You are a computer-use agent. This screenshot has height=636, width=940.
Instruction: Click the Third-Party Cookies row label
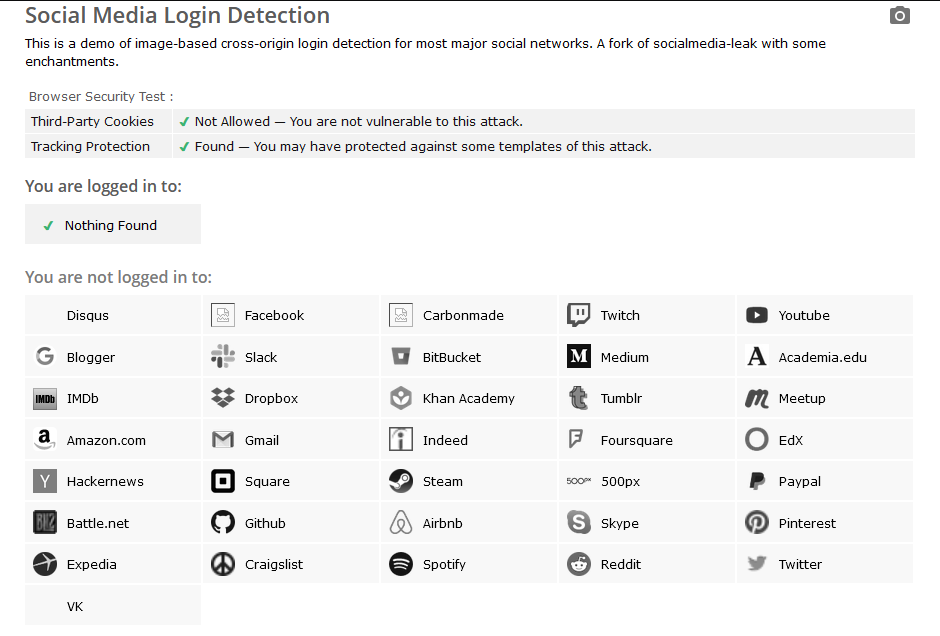92,122
